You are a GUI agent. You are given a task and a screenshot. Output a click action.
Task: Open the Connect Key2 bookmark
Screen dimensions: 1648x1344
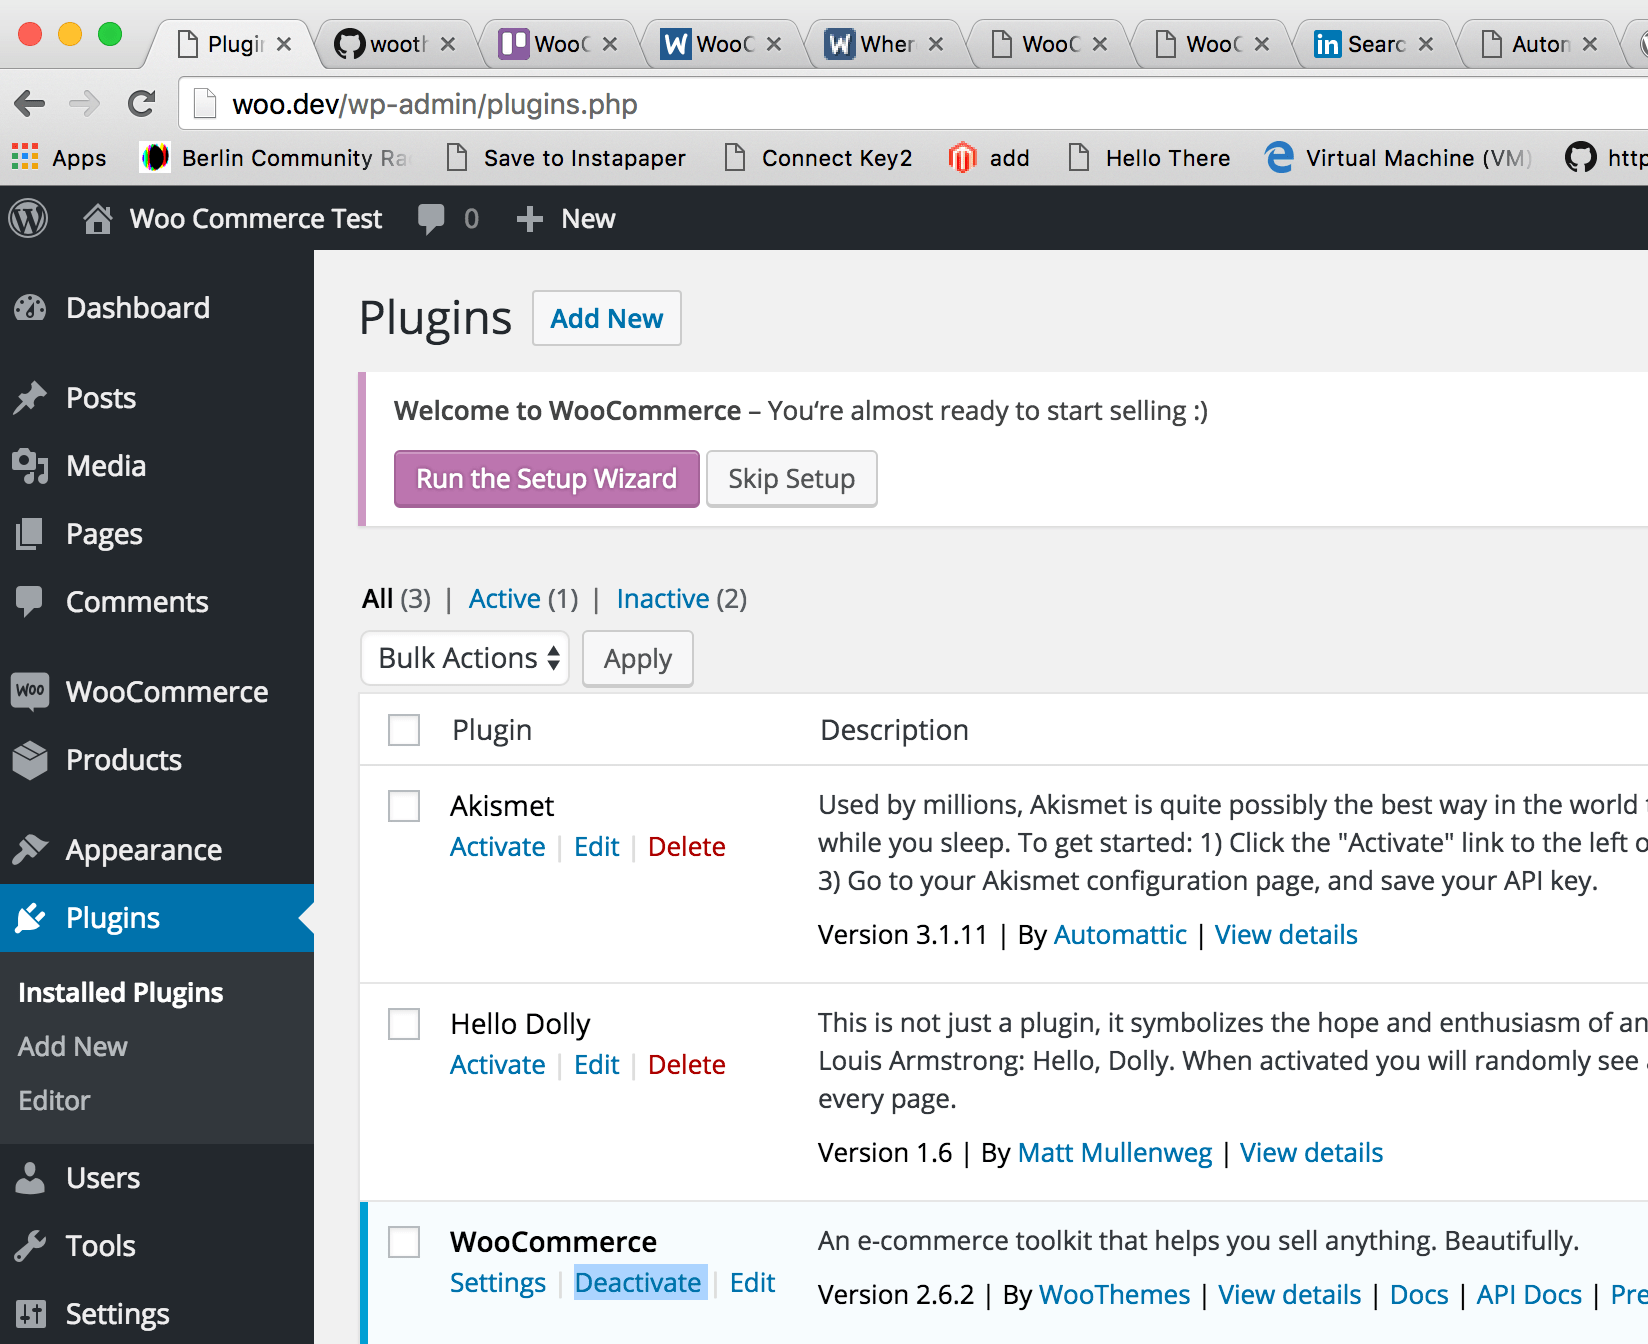(x=819, y=158)
